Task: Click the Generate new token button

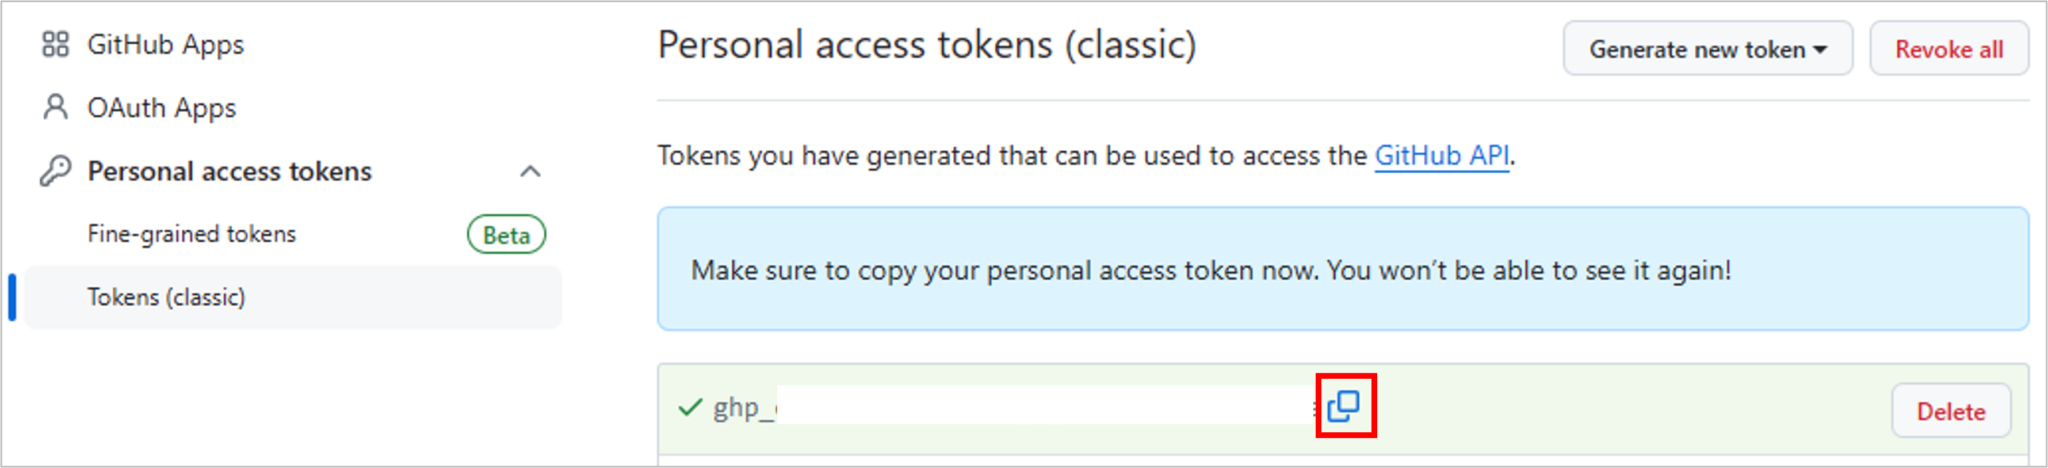Action: [1708, 49]
